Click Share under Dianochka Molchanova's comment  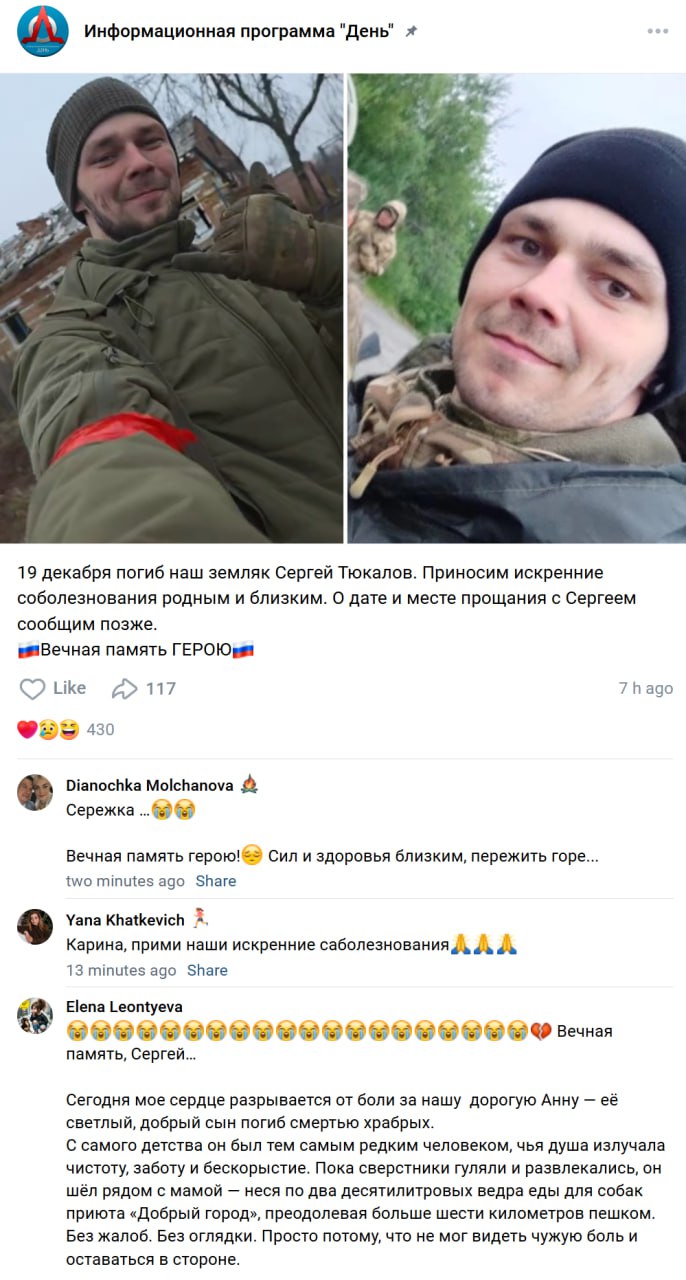point(216,881)
